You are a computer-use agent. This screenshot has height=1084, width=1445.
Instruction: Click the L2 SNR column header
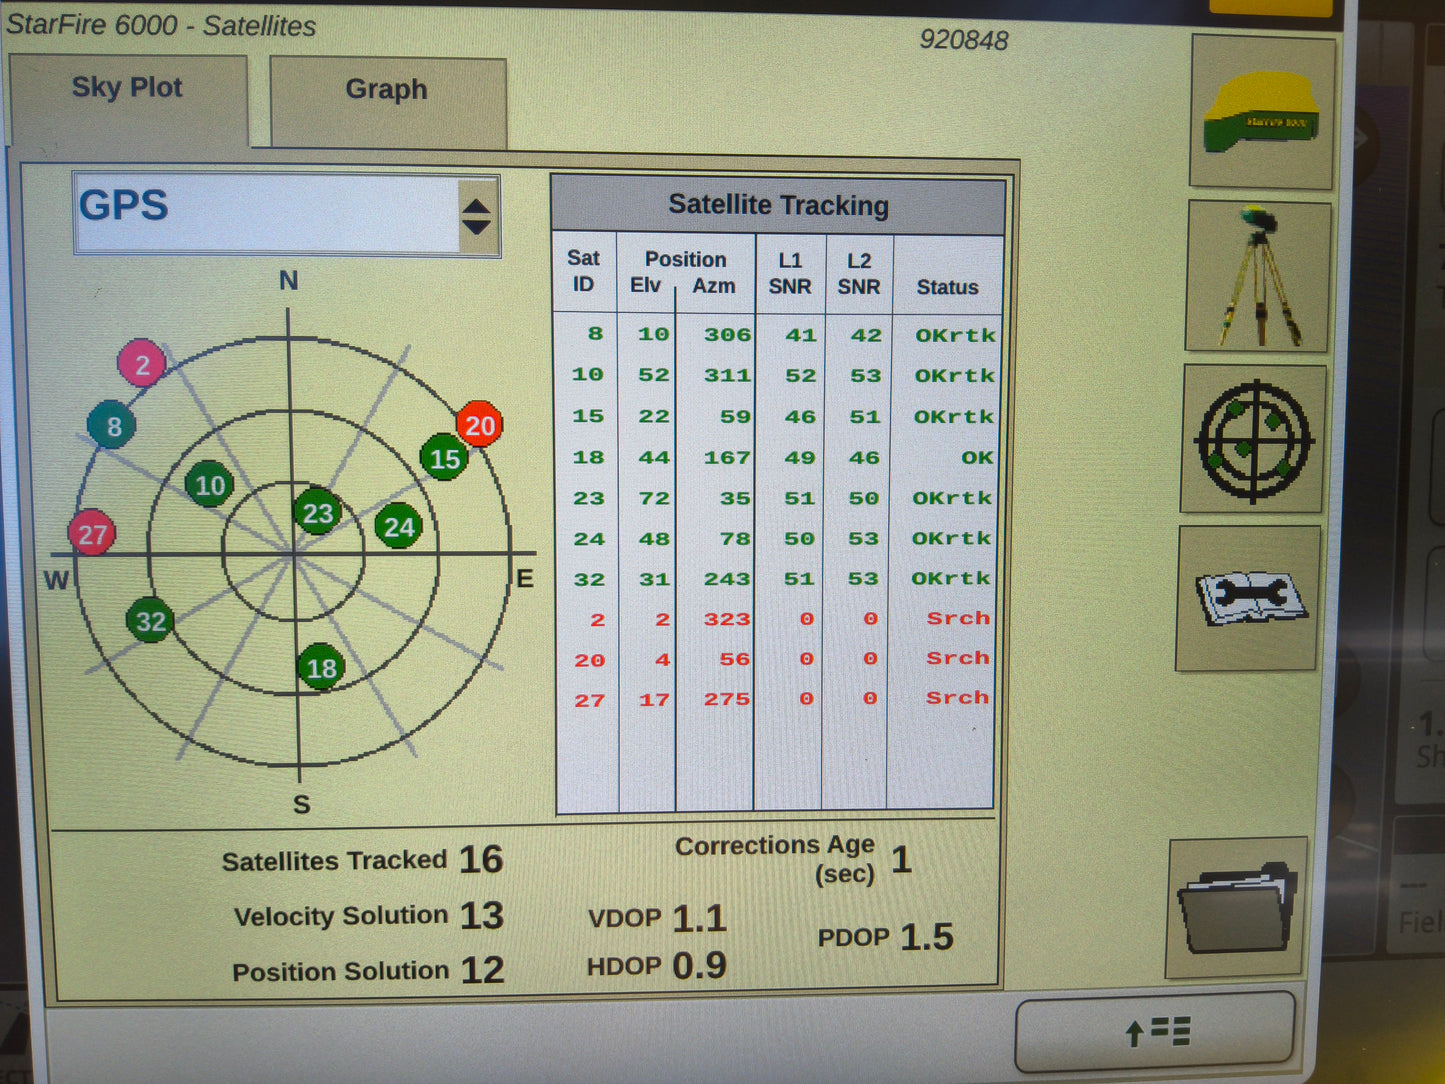(x=859, y=273)
